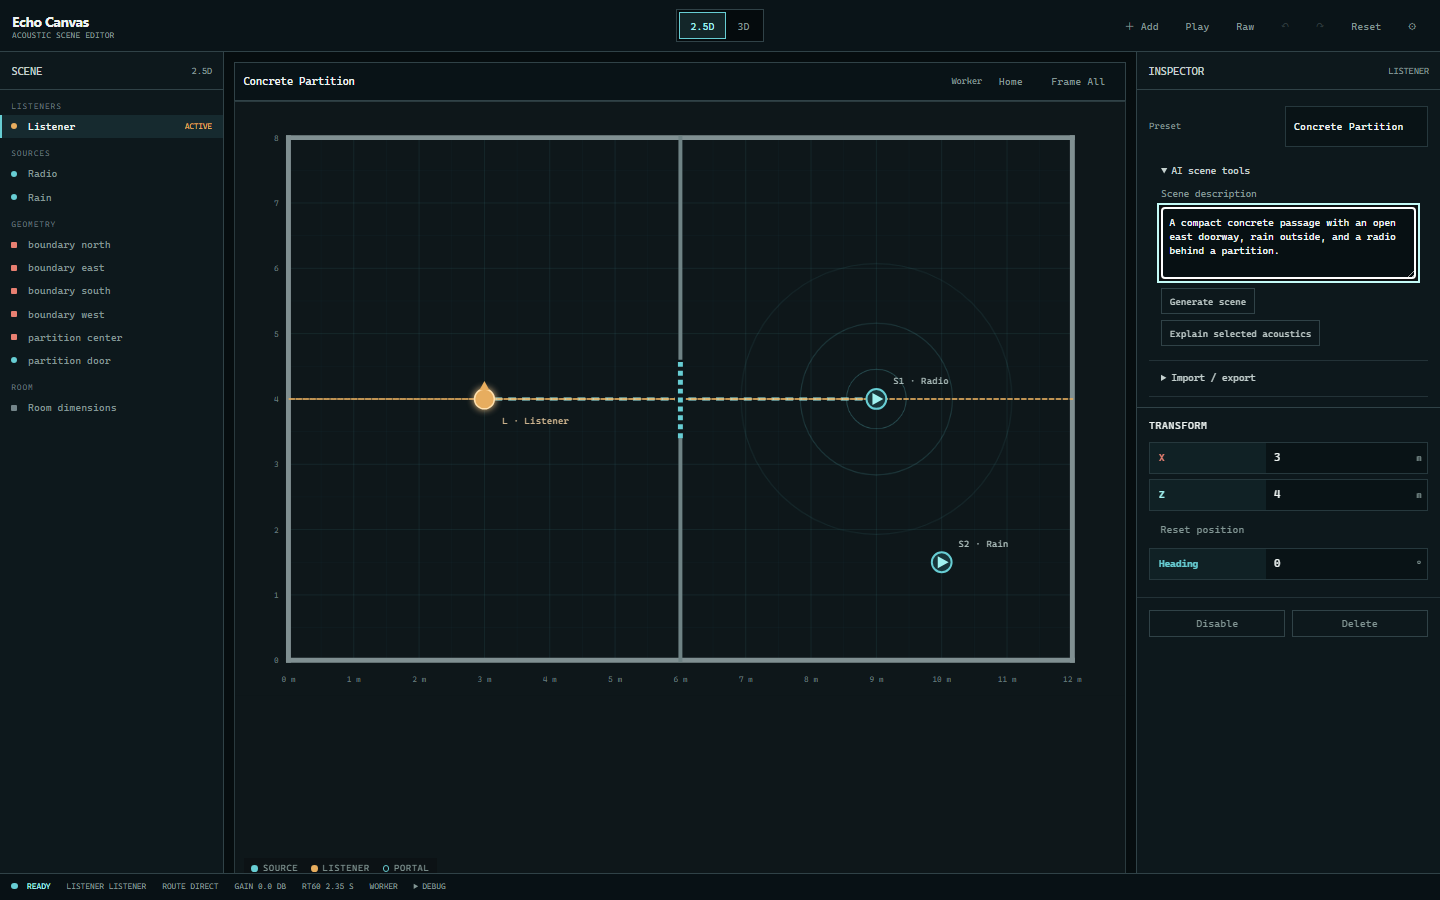Select Listener in the scene list
Viewport: 1440px width, 900px height.
112,126
